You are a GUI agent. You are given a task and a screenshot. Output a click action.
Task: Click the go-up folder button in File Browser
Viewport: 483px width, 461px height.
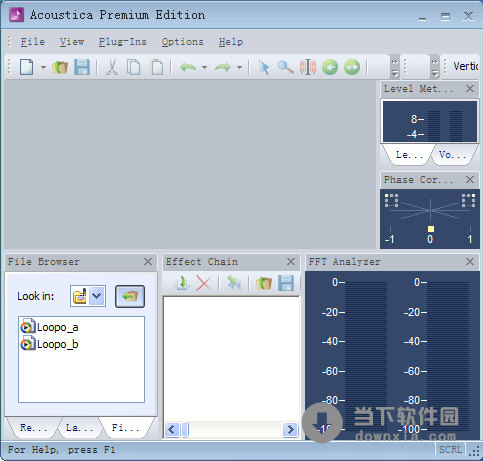pos(130,296)
